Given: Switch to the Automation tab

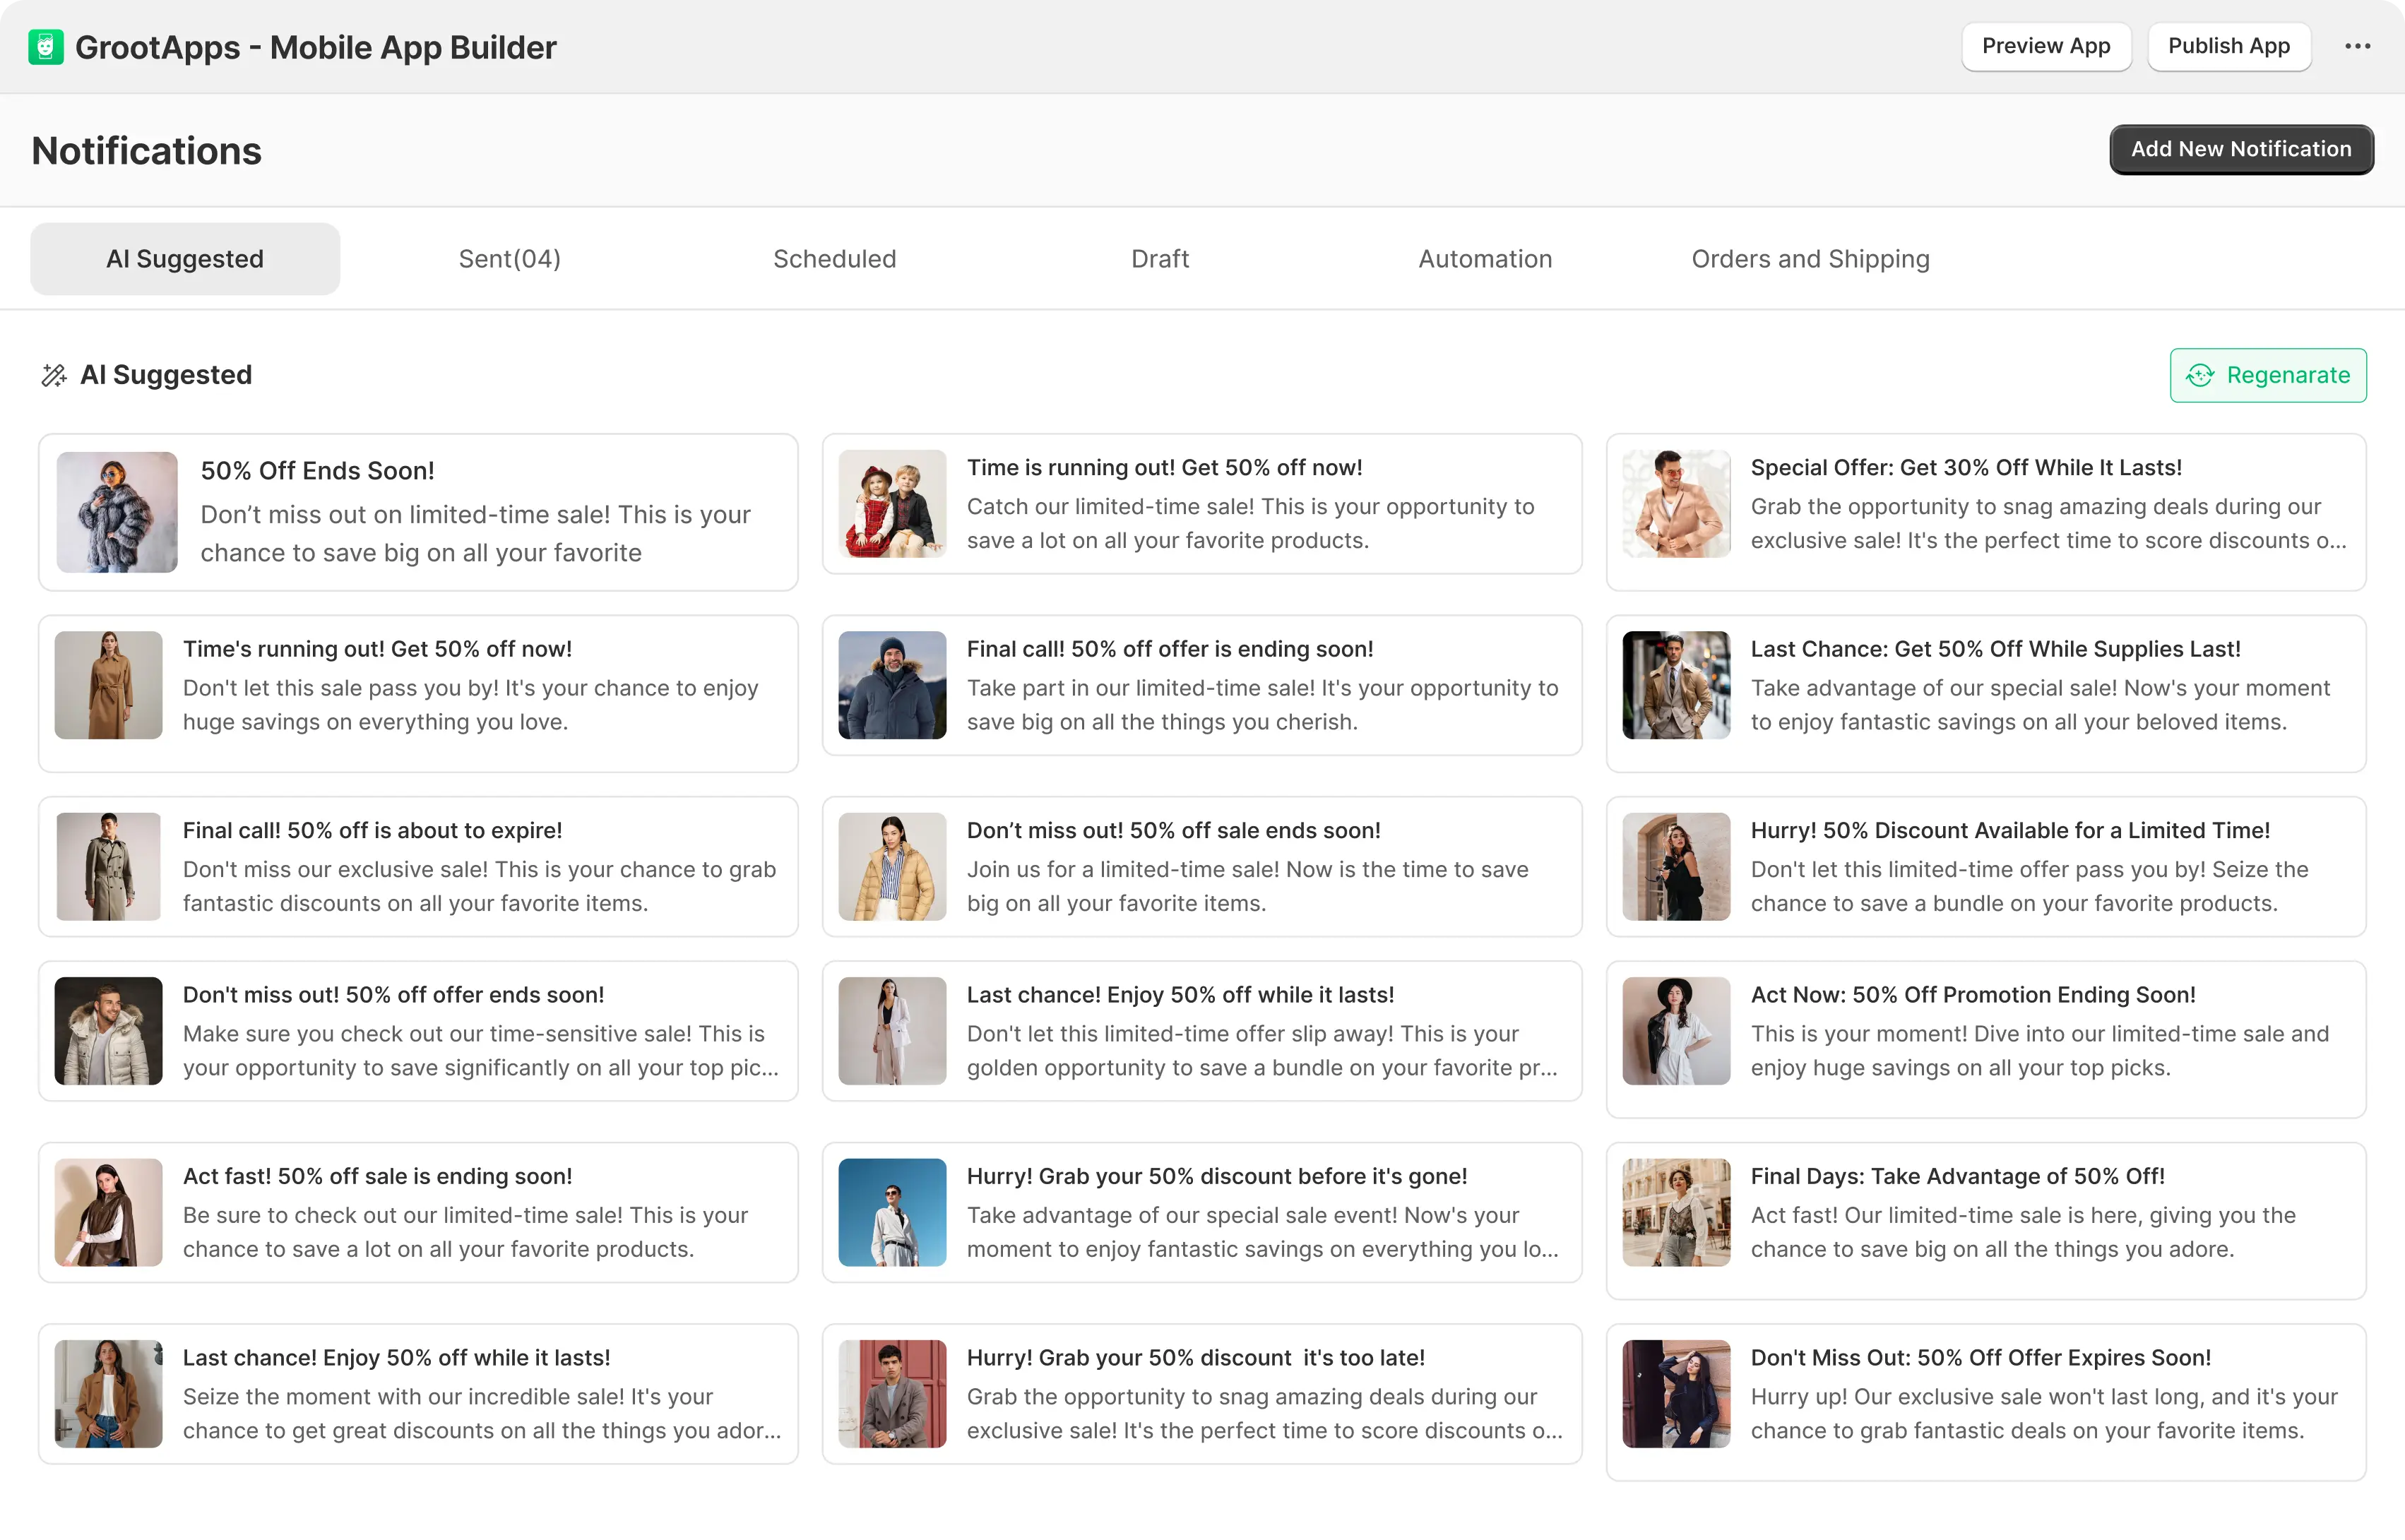Looking at the screenshot, I should (1484, 258).
